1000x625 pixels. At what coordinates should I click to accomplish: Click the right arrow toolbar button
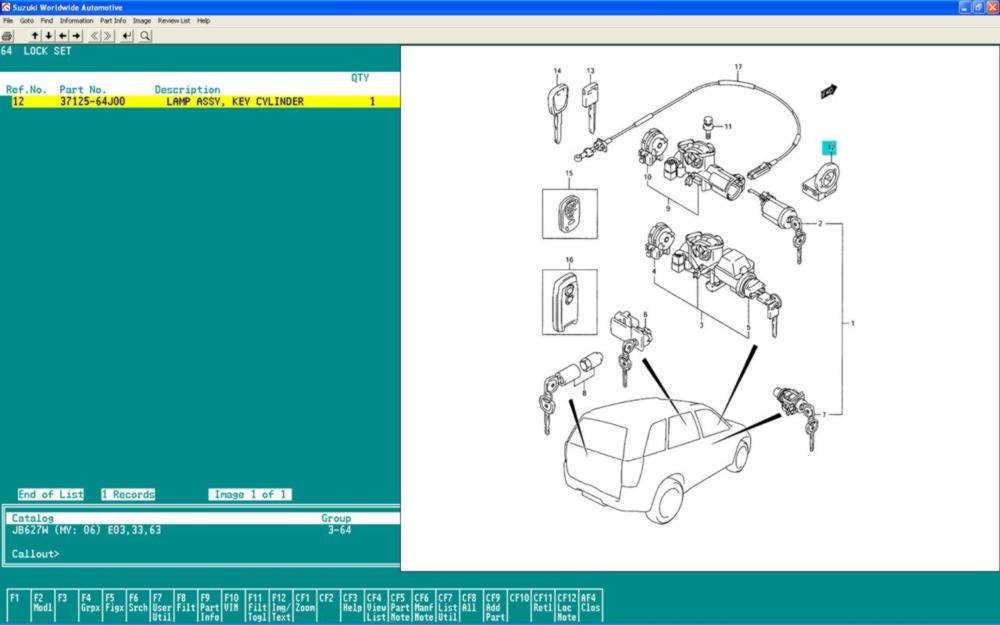[x=76, y=36]
